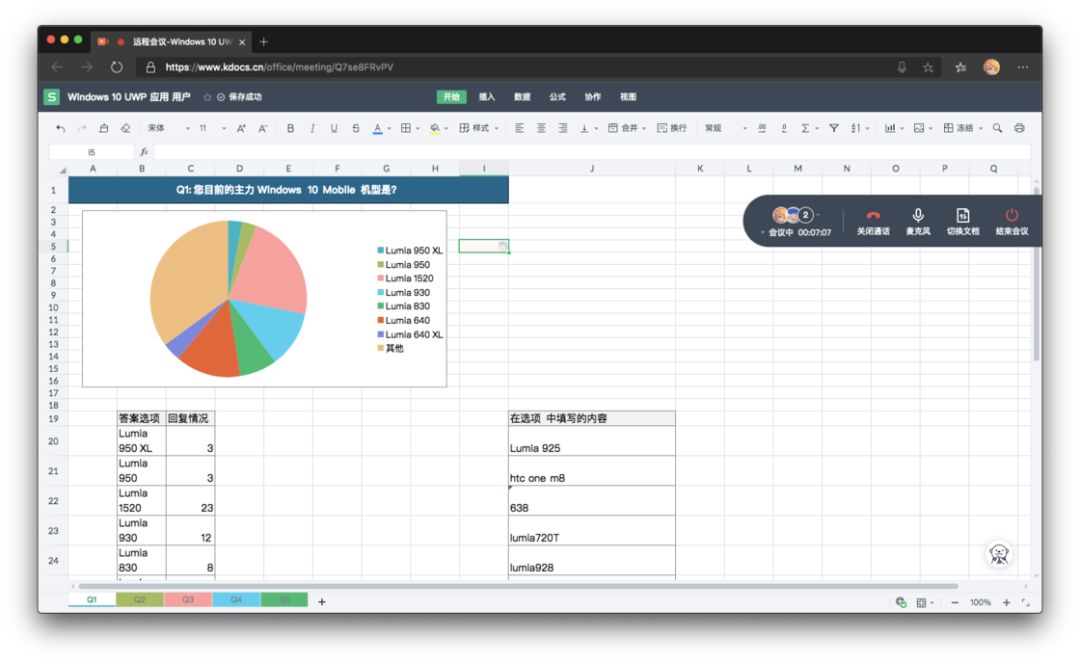Click the insert image icon

pyautogui.click(x=919, y=128)
